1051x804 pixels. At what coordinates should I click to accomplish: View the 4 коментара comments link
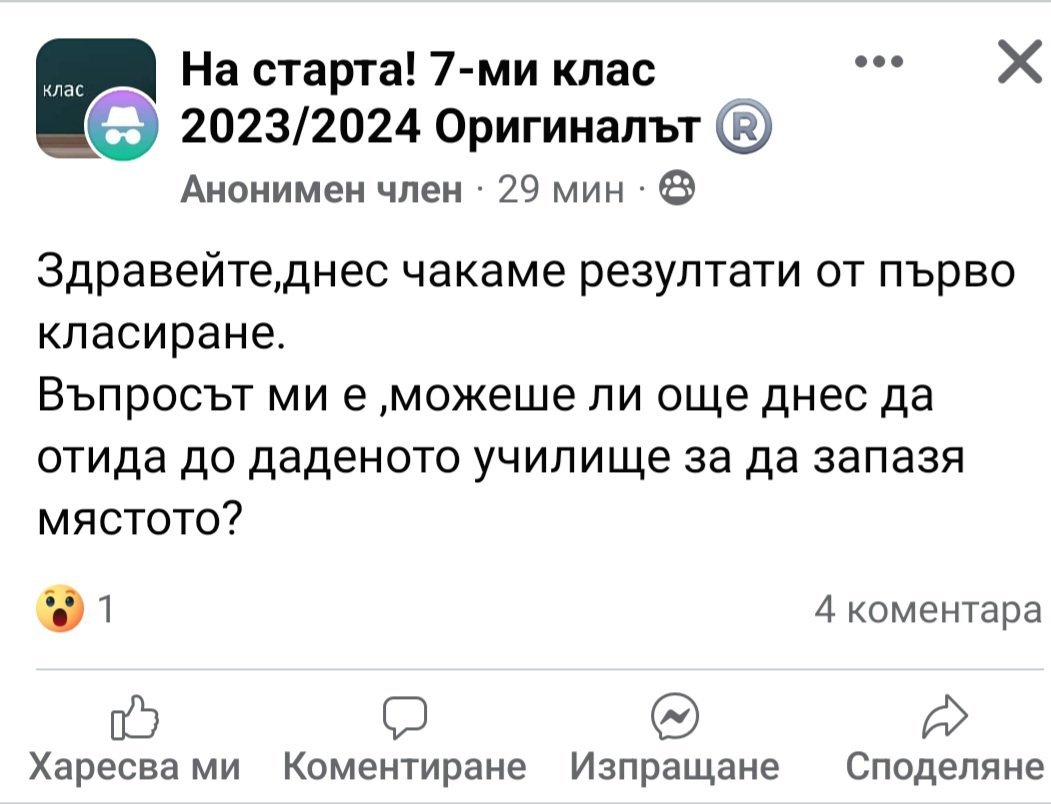[x=928, y=609]
